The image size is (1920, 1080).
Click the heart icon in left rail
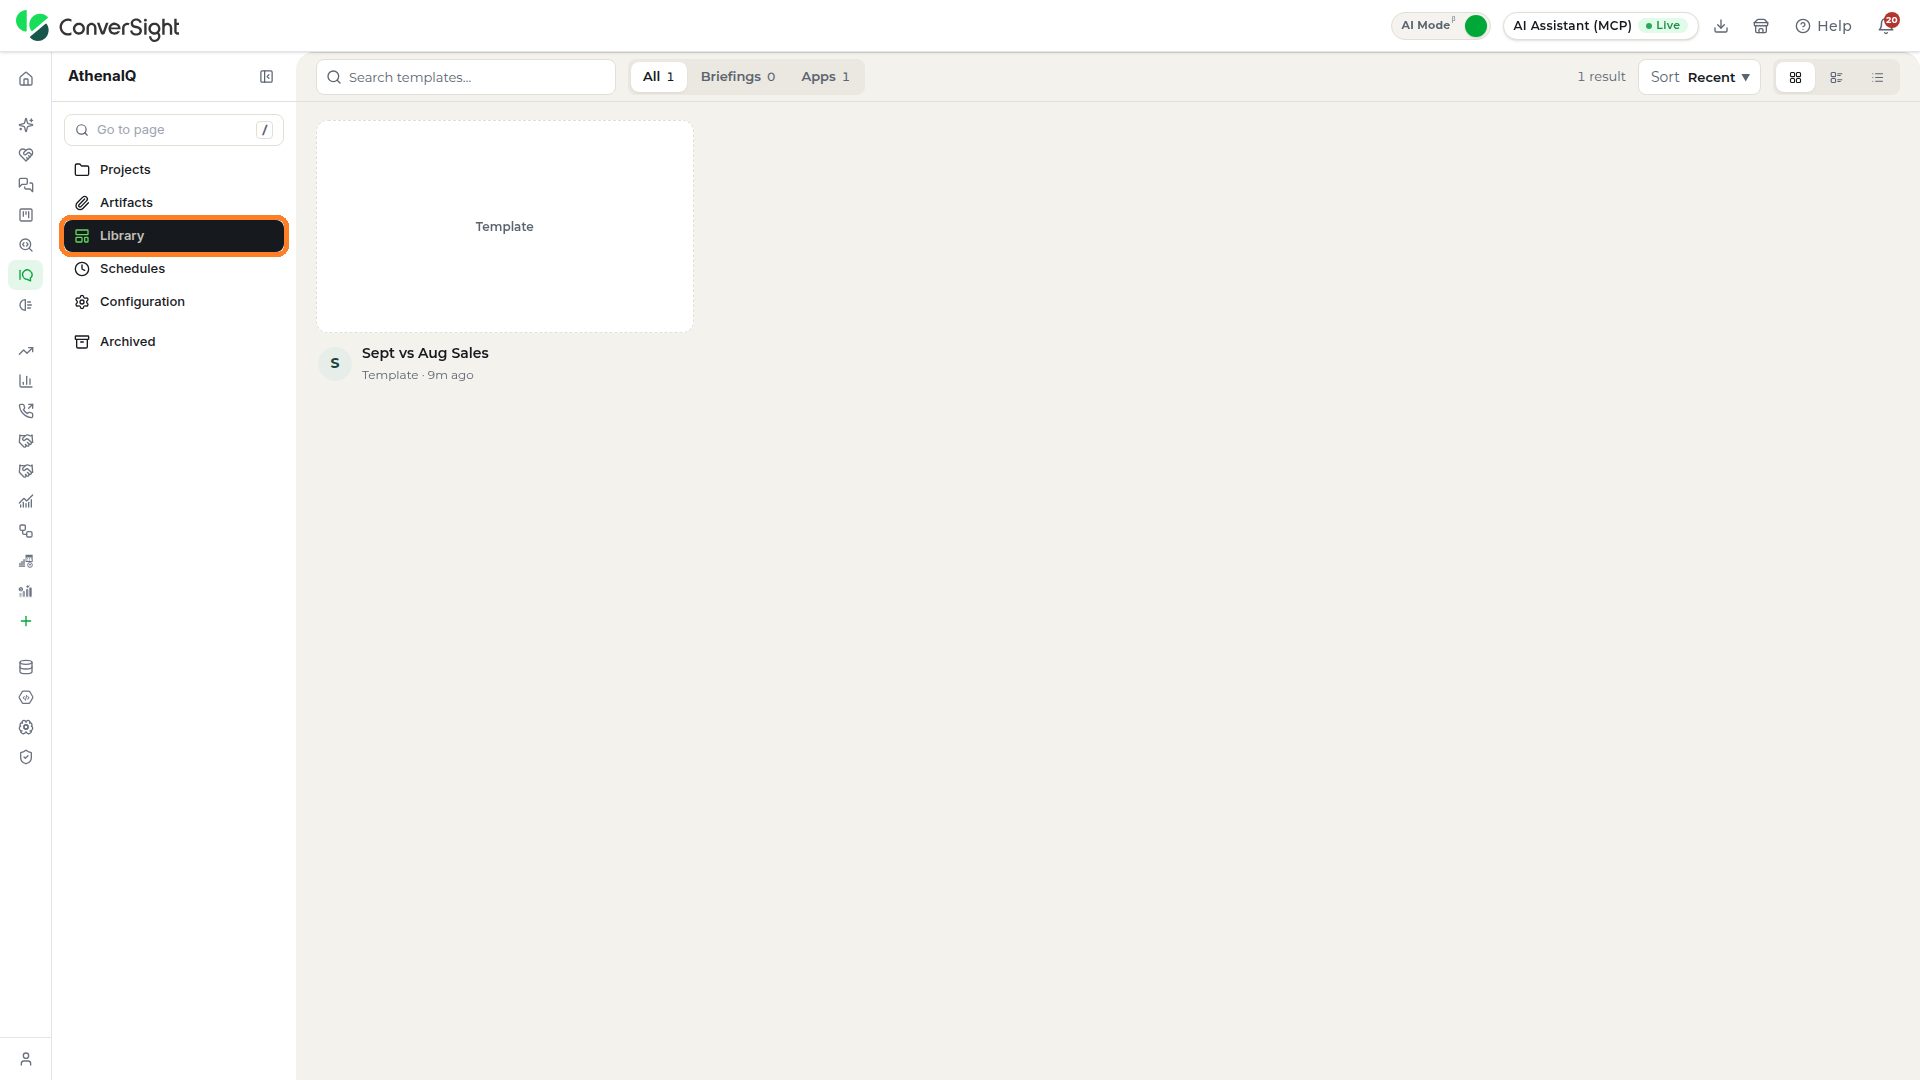pos(26,155)
